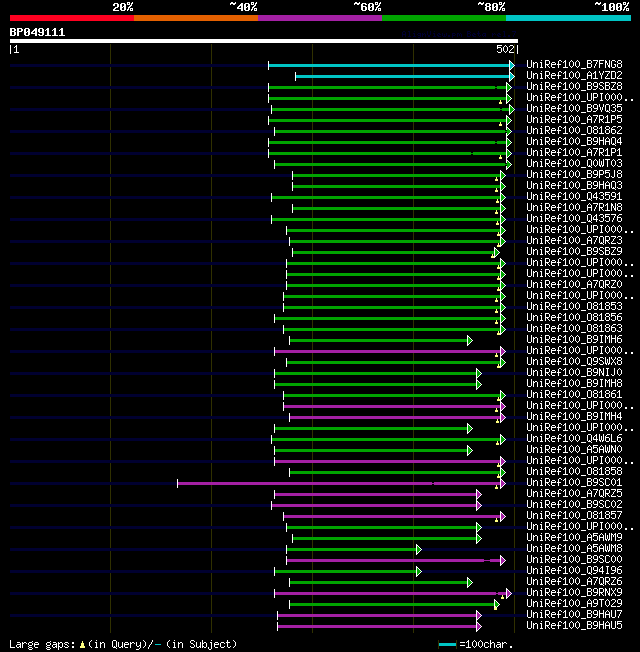Viewport: 640px width, 652px height.
Task: Click the red 20% identity legend segment
Action: point(72,18)
